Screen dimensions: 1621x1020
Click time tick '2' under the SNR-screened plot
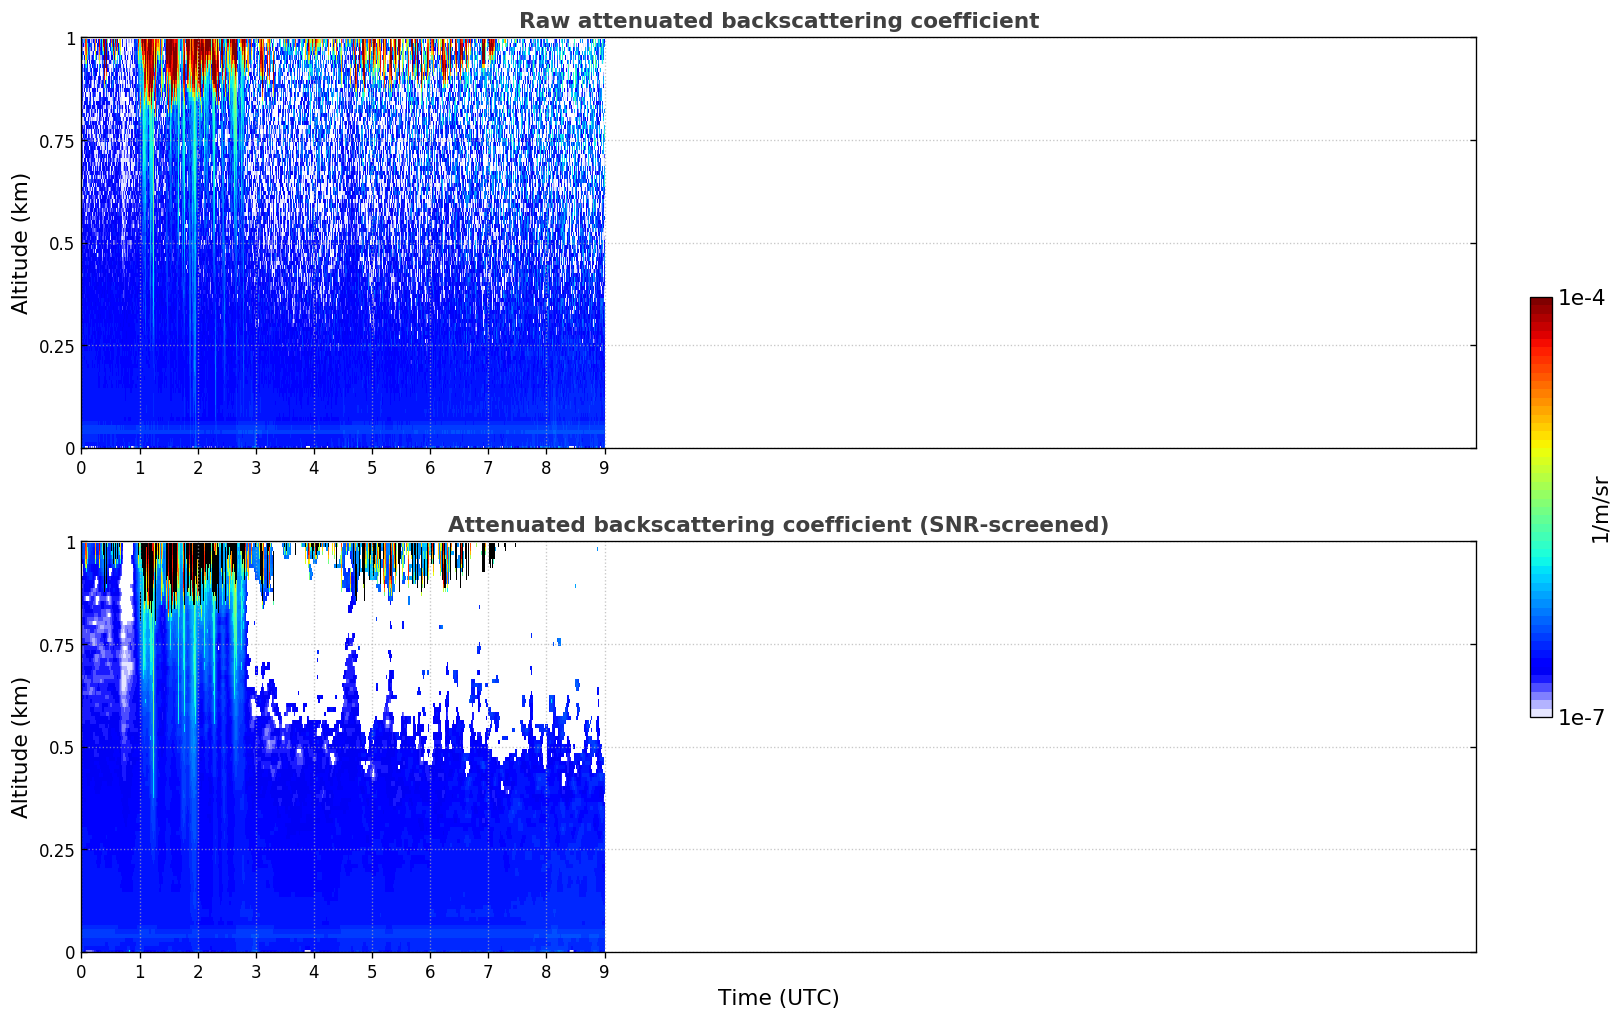198,971
